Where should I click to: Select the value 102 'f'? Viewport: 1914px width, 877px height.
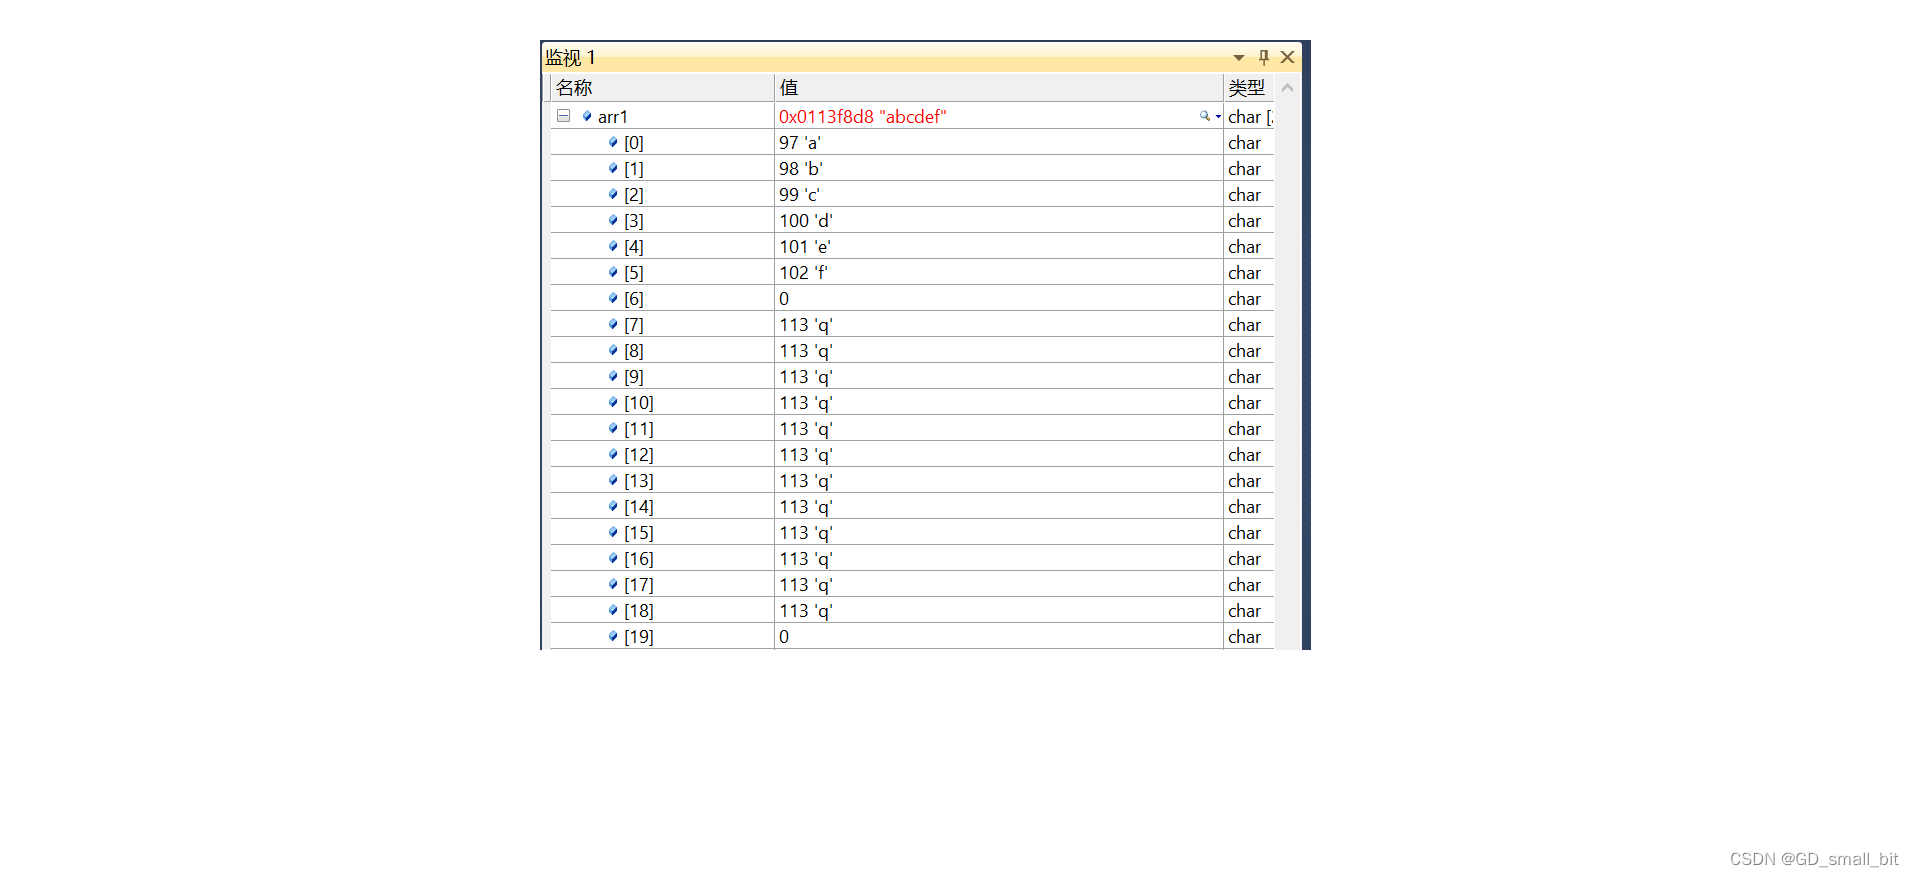(x=804, y=273)
